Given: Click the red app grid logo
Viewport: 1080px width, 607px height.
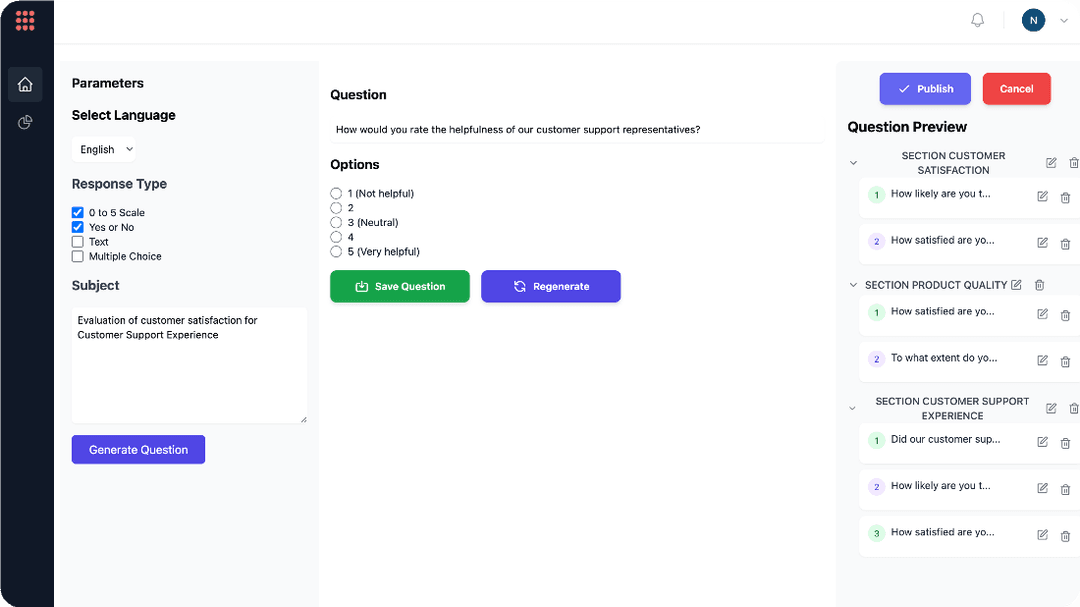Looking at the screenshot, I should 25,20.
